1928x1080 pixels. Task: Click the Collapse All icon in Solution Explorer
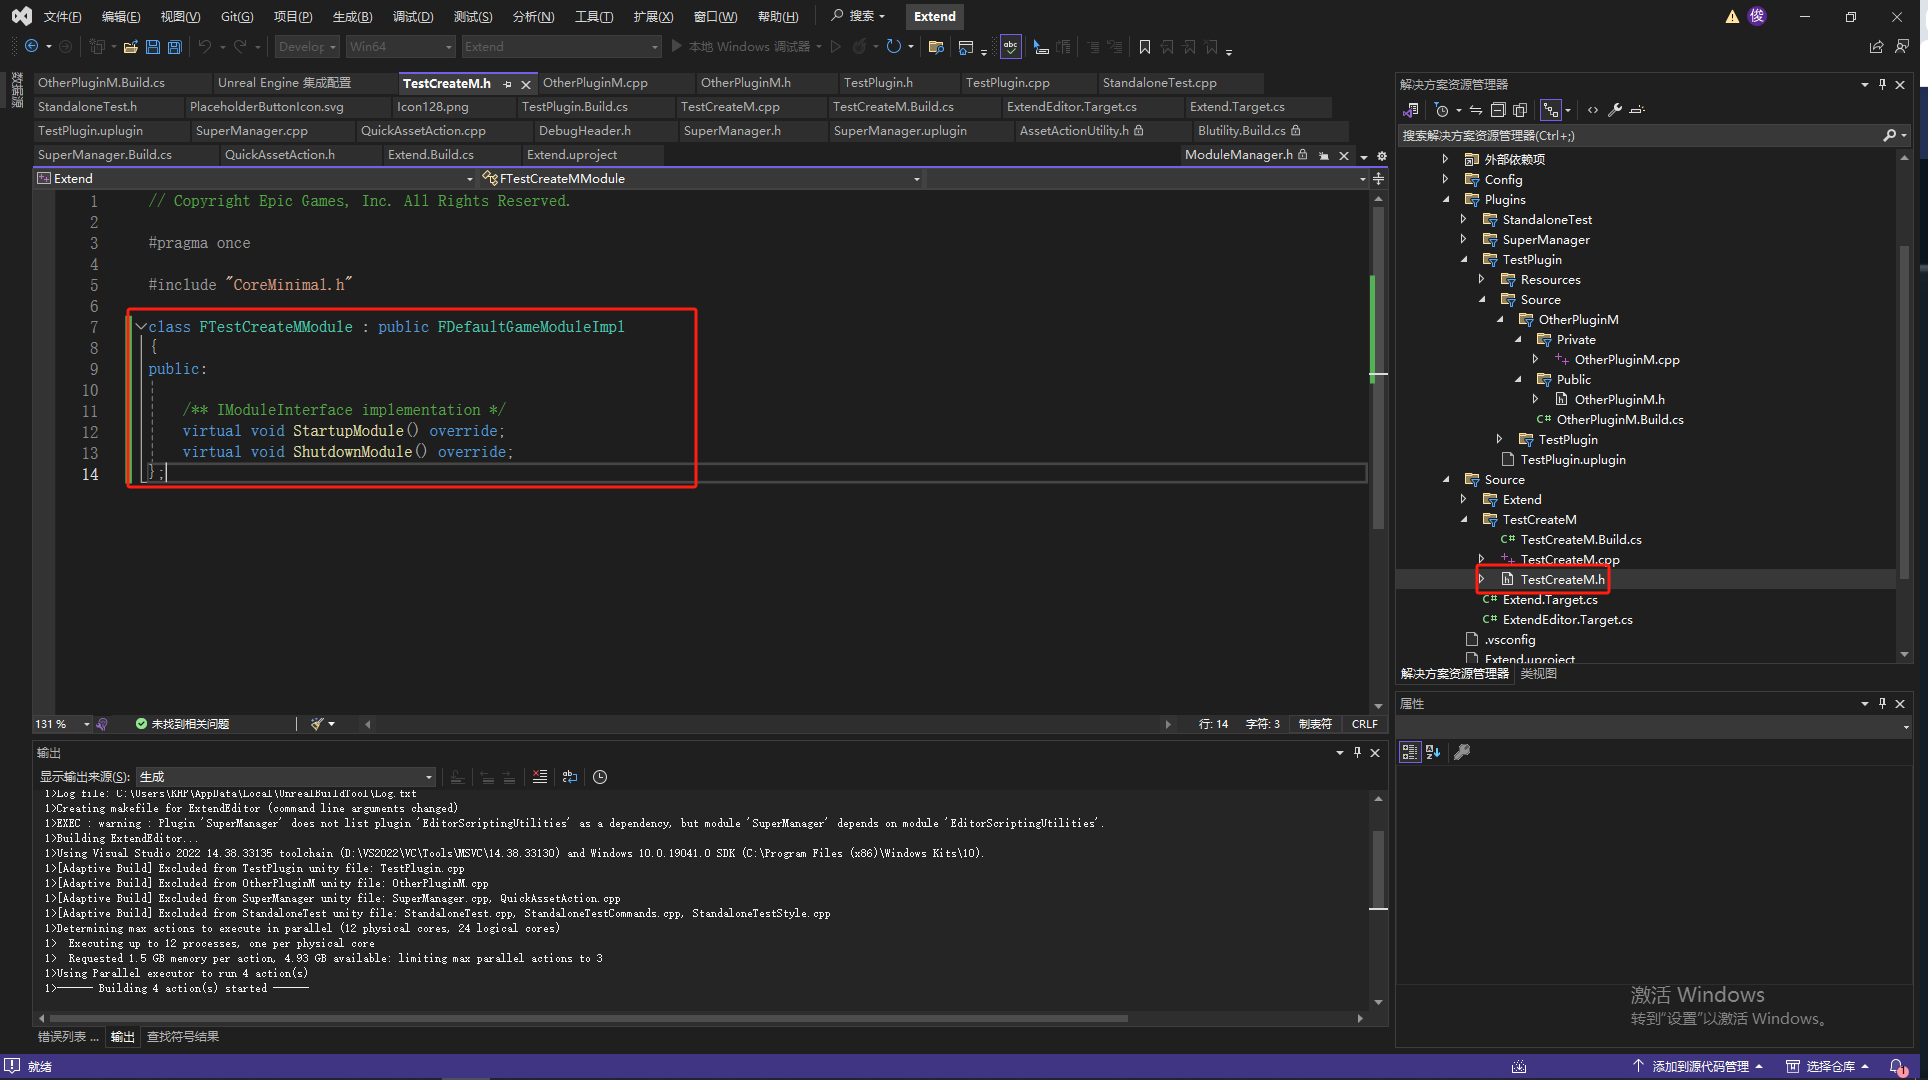pos(1498,110)
